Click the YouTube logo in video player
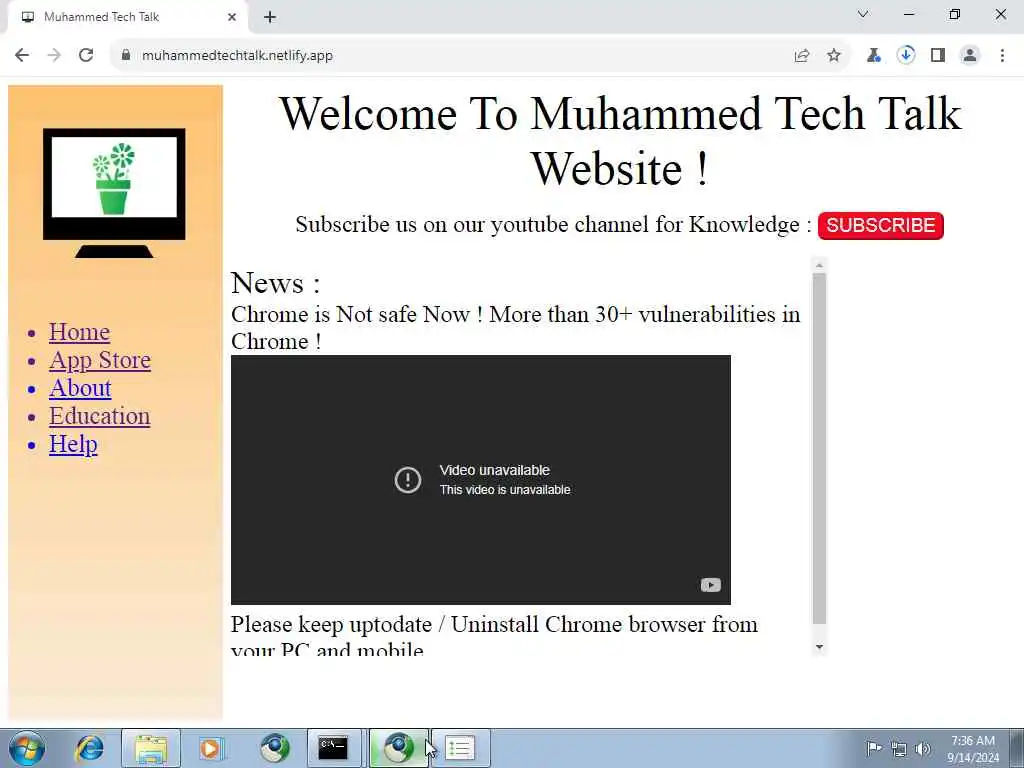1024x768 pixels. [x=711, y=585]
